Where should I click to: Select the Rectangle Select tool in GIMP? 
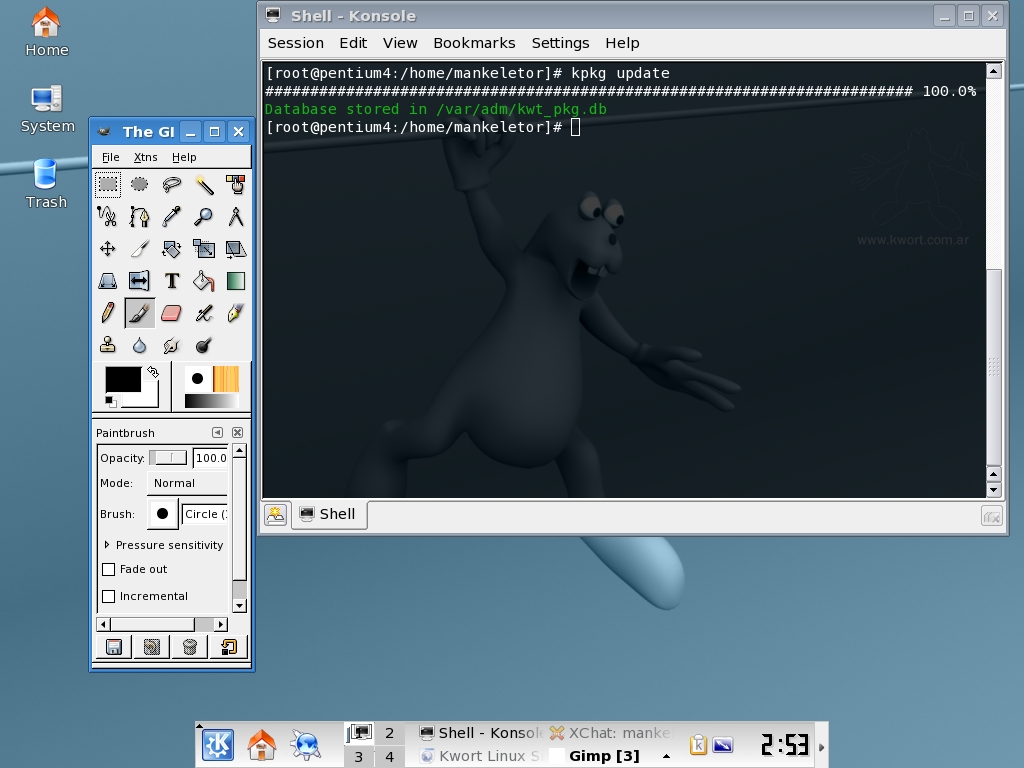click(108, 185)
